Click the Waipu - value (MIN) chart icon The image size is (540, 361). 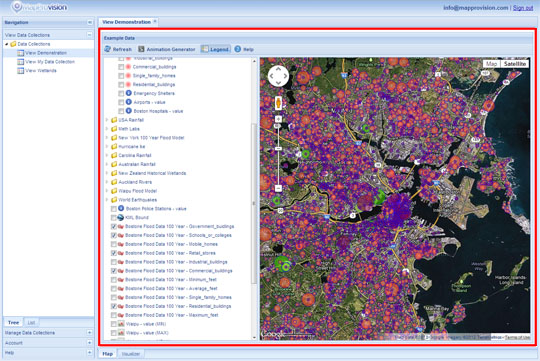(121, 324)
